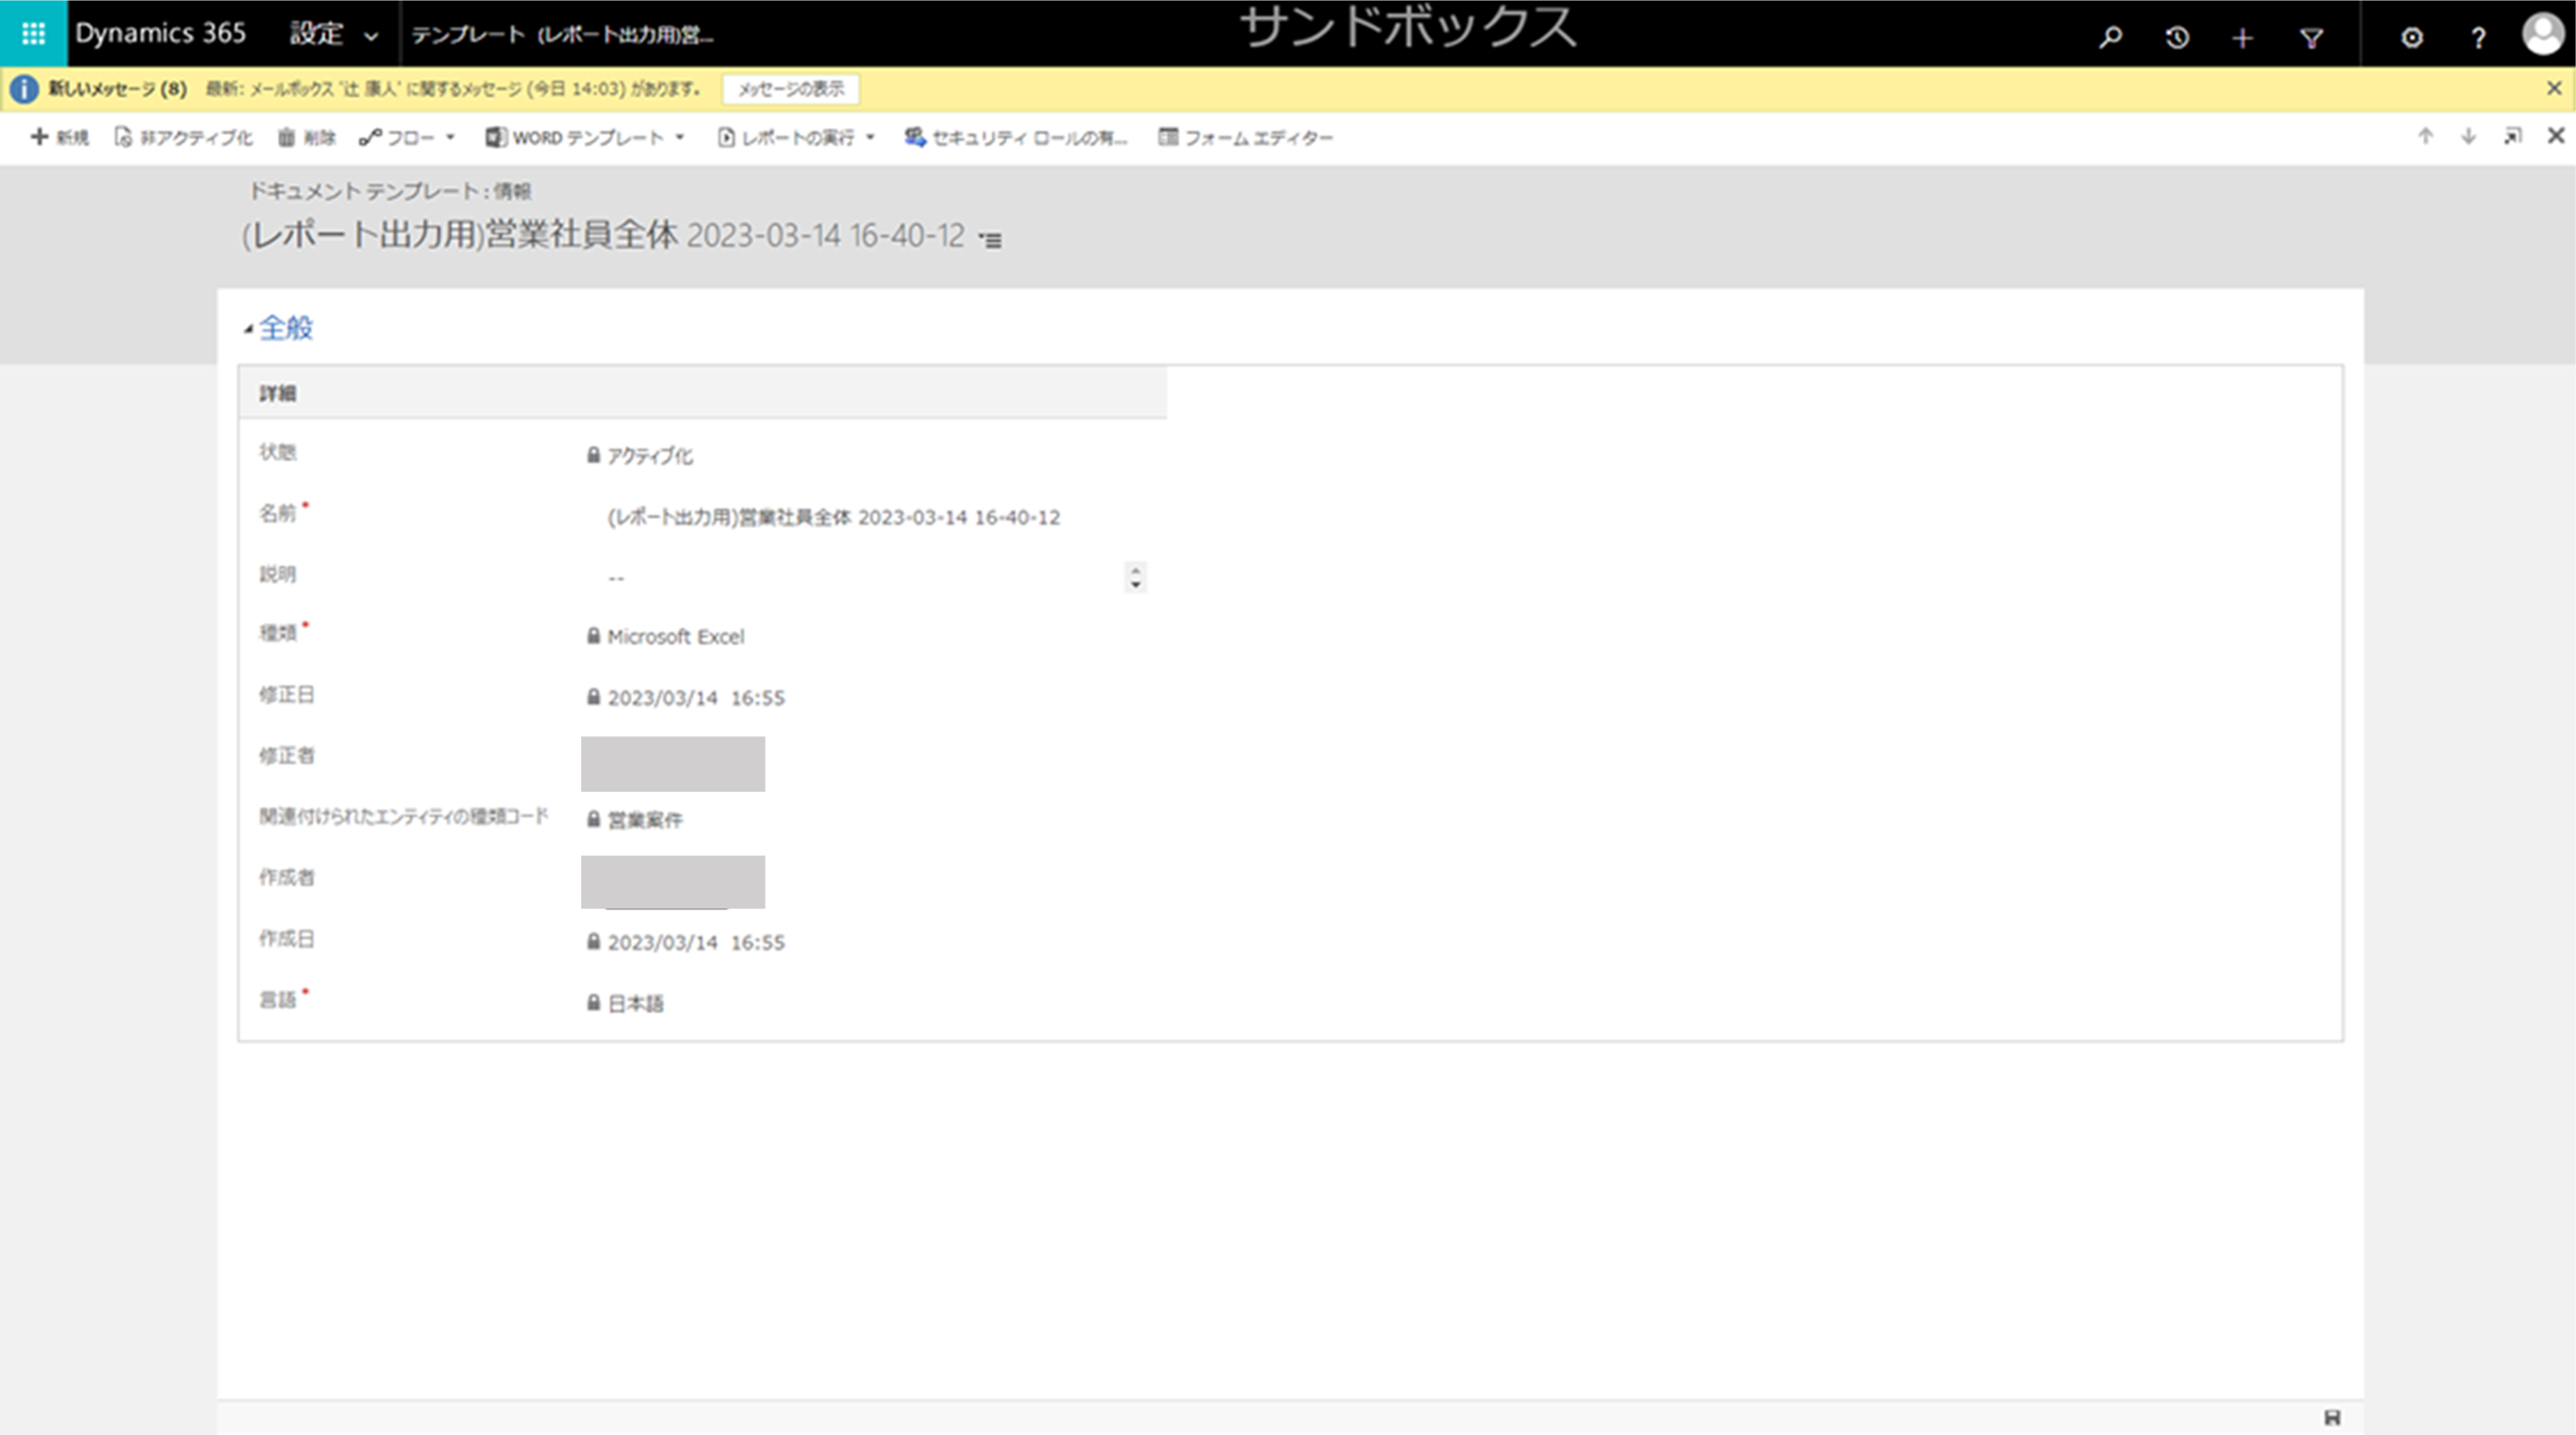Pop out the form in new window
This screenshot has width=2576, height=1435.
[x=2512, y=136]
